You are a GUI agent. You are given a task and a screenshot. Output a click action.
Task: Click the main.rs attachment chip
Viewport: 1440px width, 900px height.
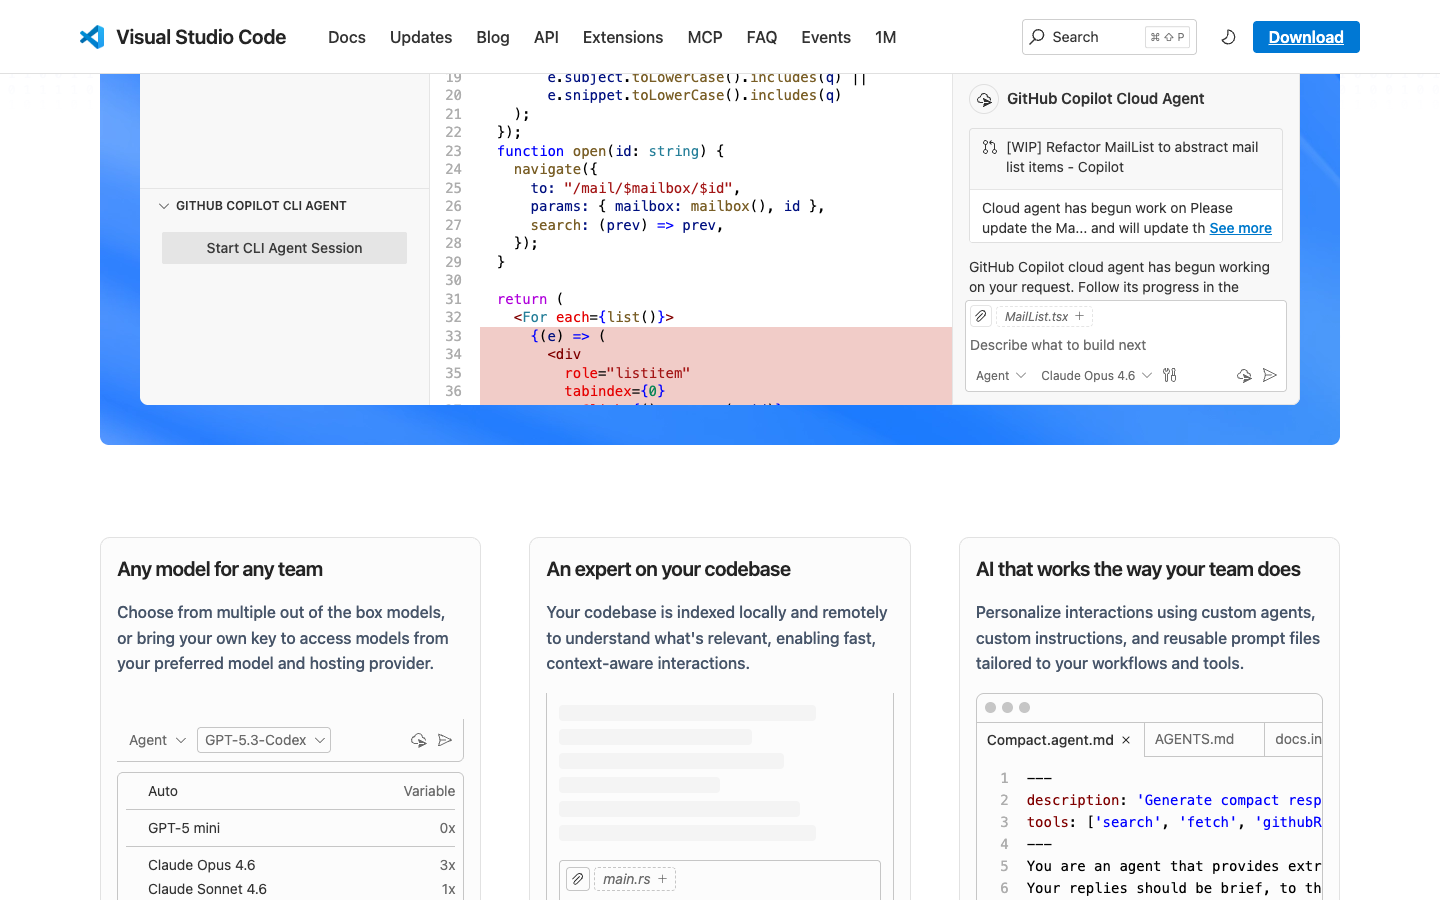635,879
